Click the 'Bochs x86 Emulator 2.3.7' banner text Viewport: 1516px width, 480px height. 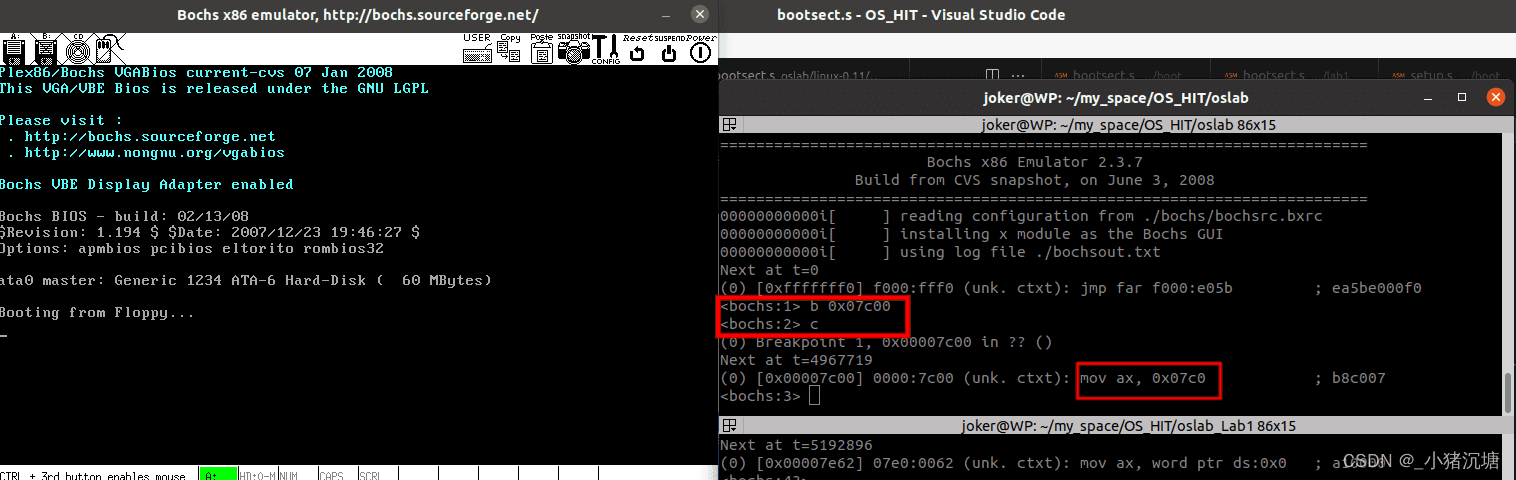click(x=1034, y=163)
